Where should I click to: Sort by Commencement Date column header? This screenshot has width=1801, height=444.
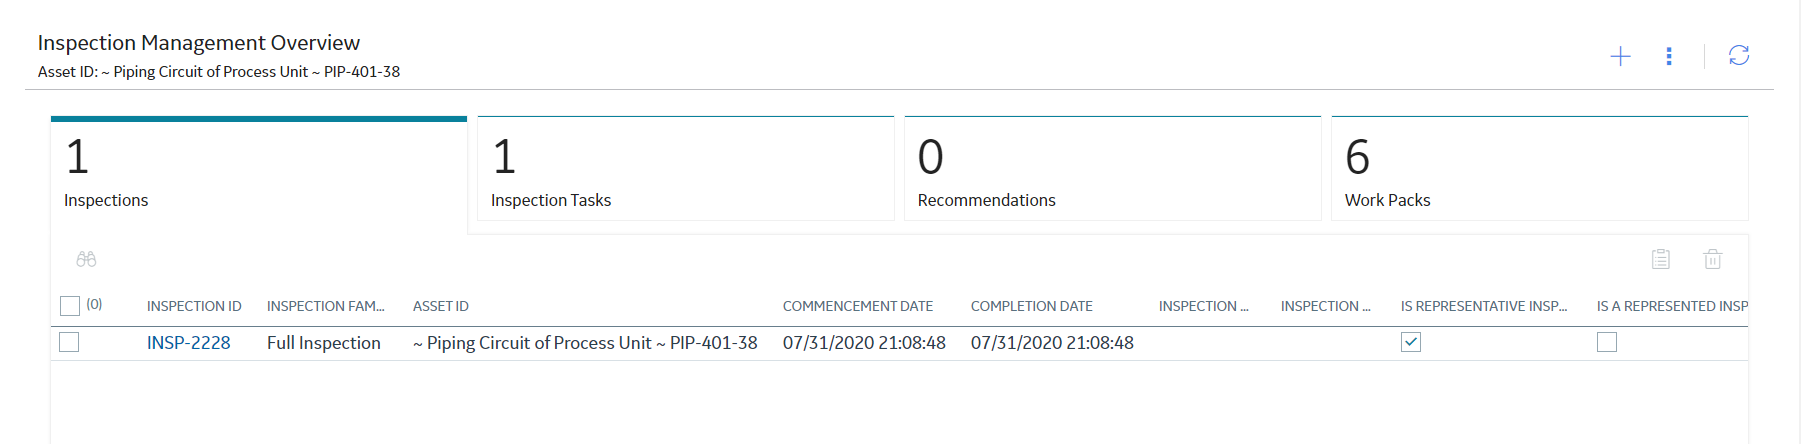point(858,306)
